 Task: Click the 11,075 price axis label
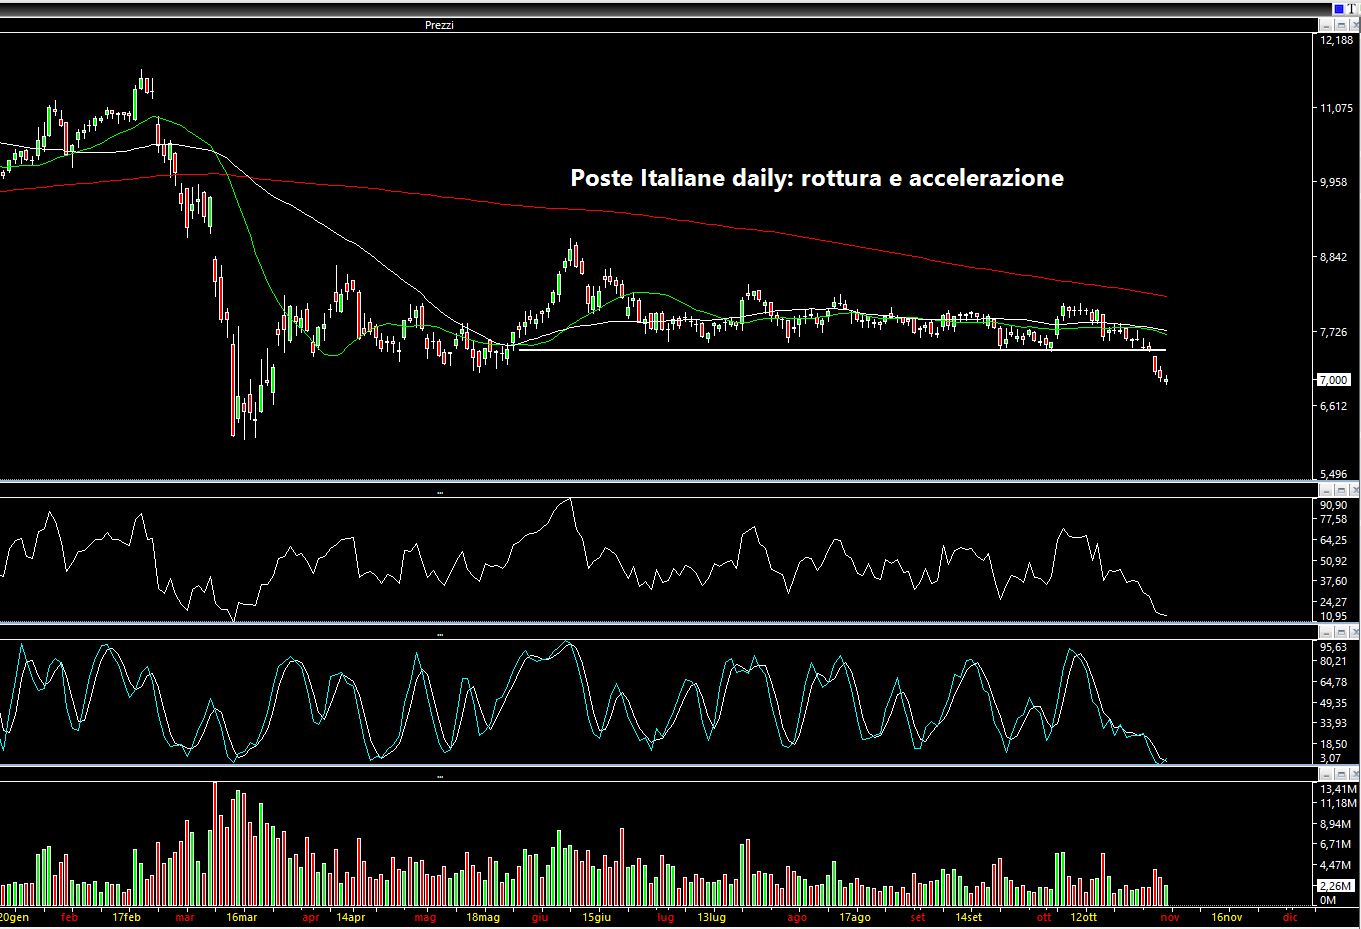[1336, 108]
